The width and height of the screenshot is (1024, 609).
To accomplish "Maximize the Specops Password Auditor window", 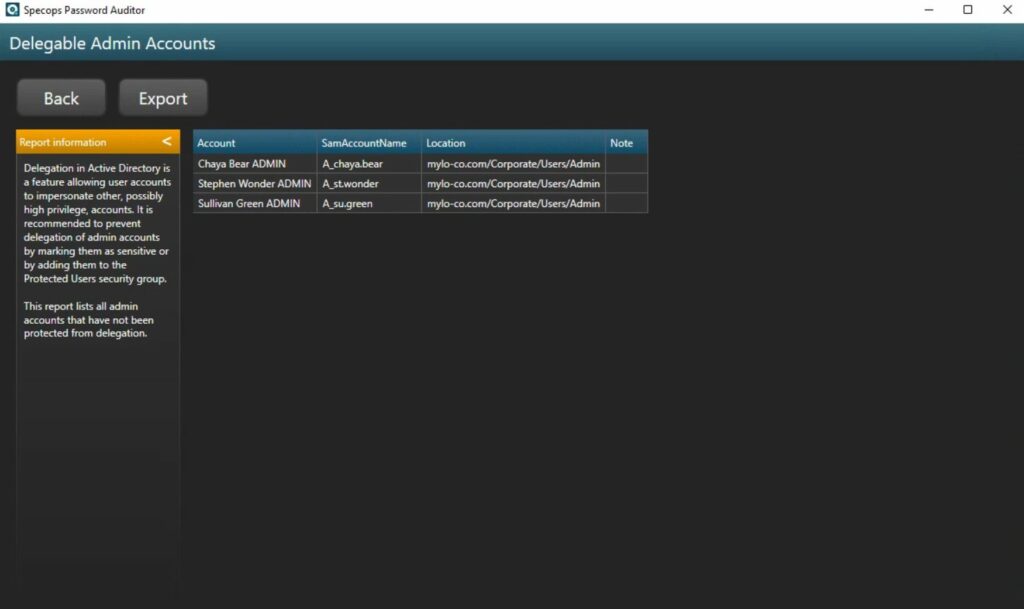I will click(x=968, y=10).
